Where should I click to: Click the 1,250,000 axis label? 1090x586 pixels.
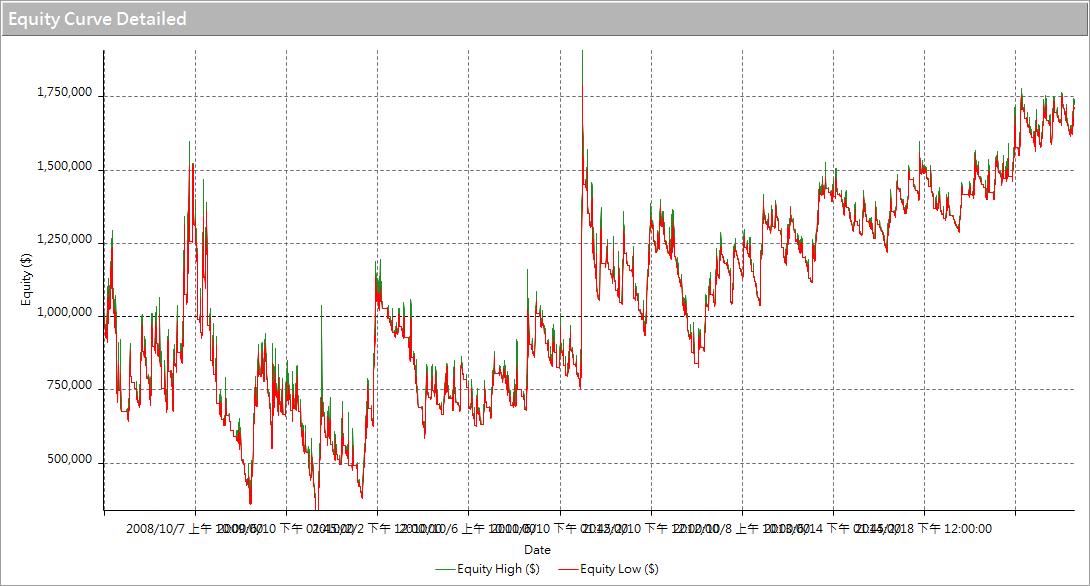pos(64,239)
